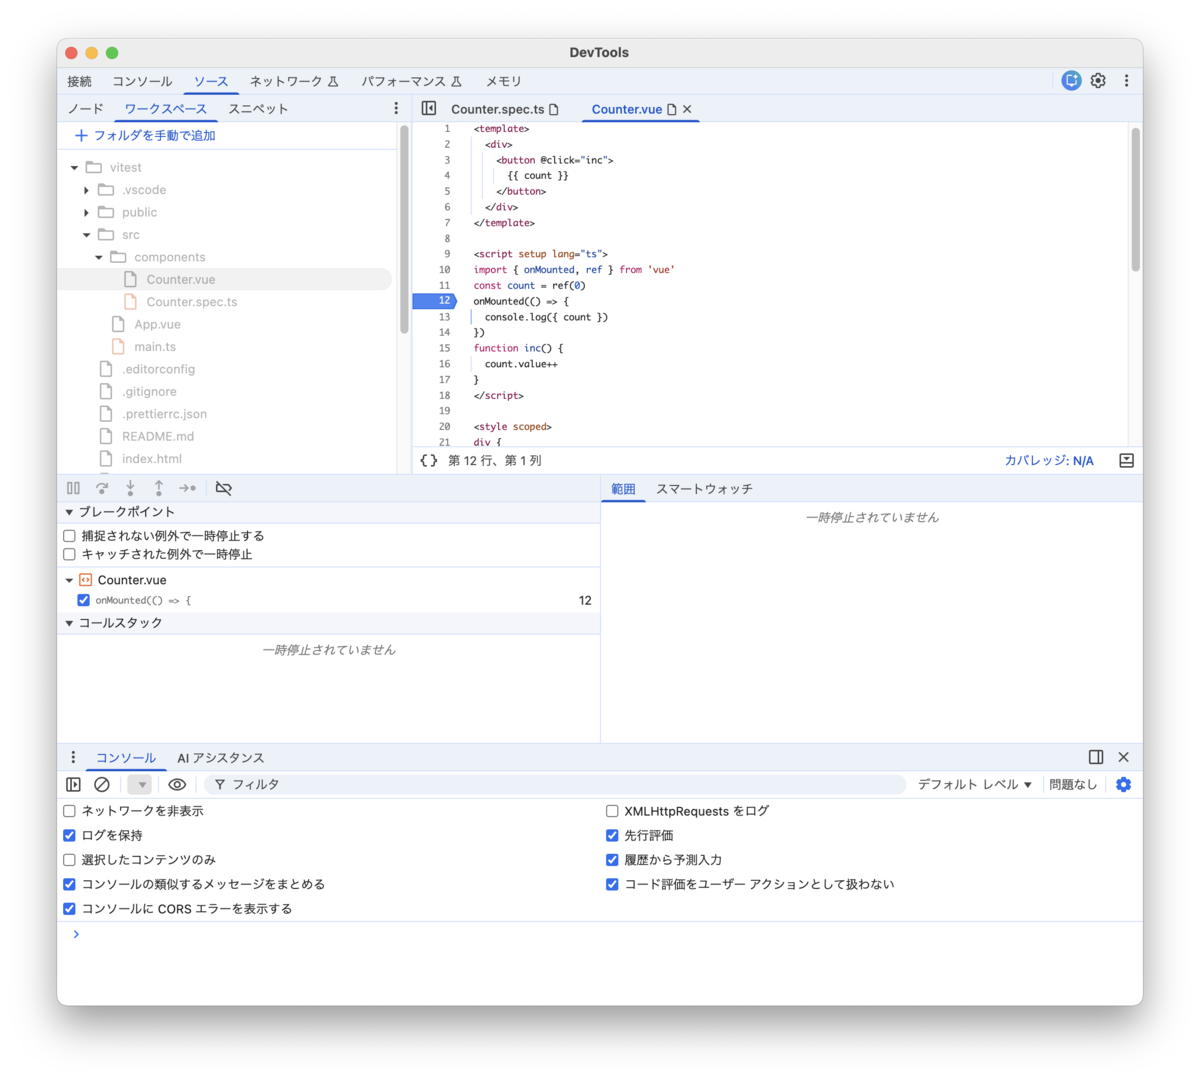This screenshot has height=1081, width=1200.
Task: Open the console context selector dropdown
Action: point(141,785)
